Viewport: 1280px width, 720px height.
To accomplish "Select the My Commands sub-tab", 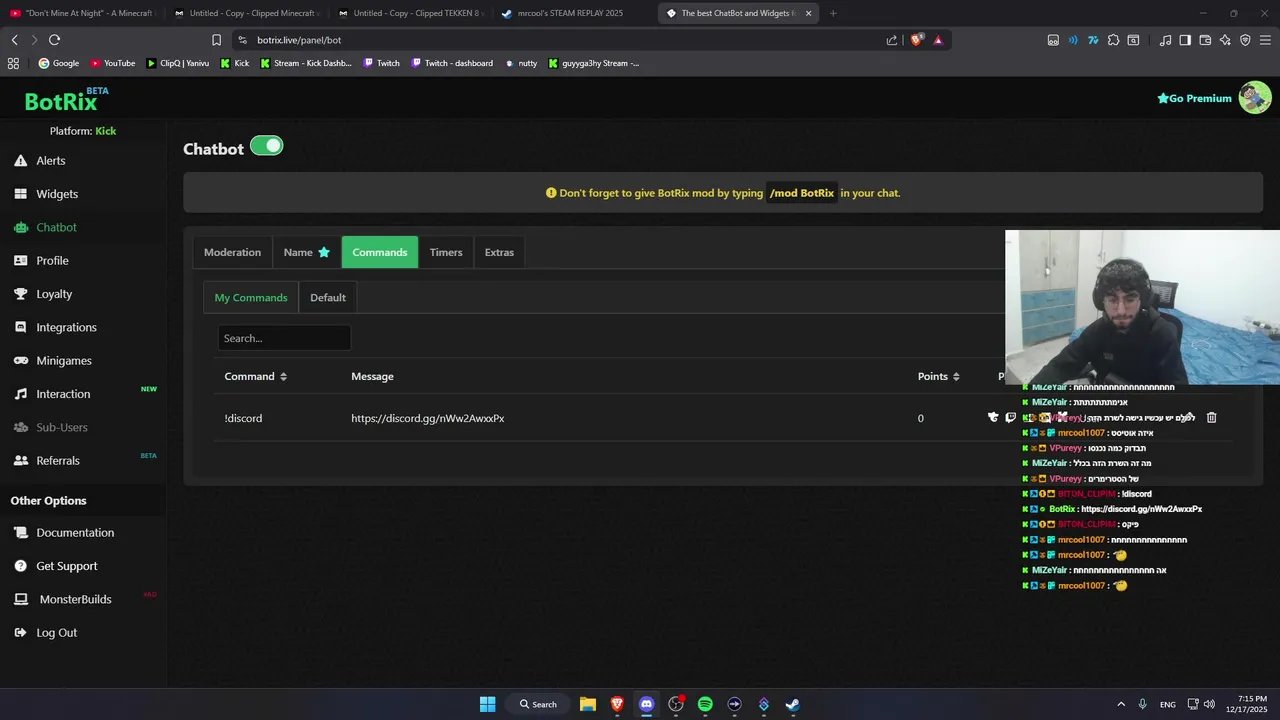I will (x=251, y=297).
